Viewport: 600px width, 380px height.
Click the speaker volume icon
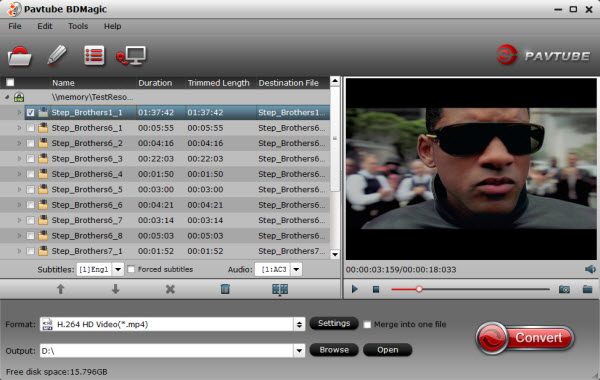pos(590,269)
